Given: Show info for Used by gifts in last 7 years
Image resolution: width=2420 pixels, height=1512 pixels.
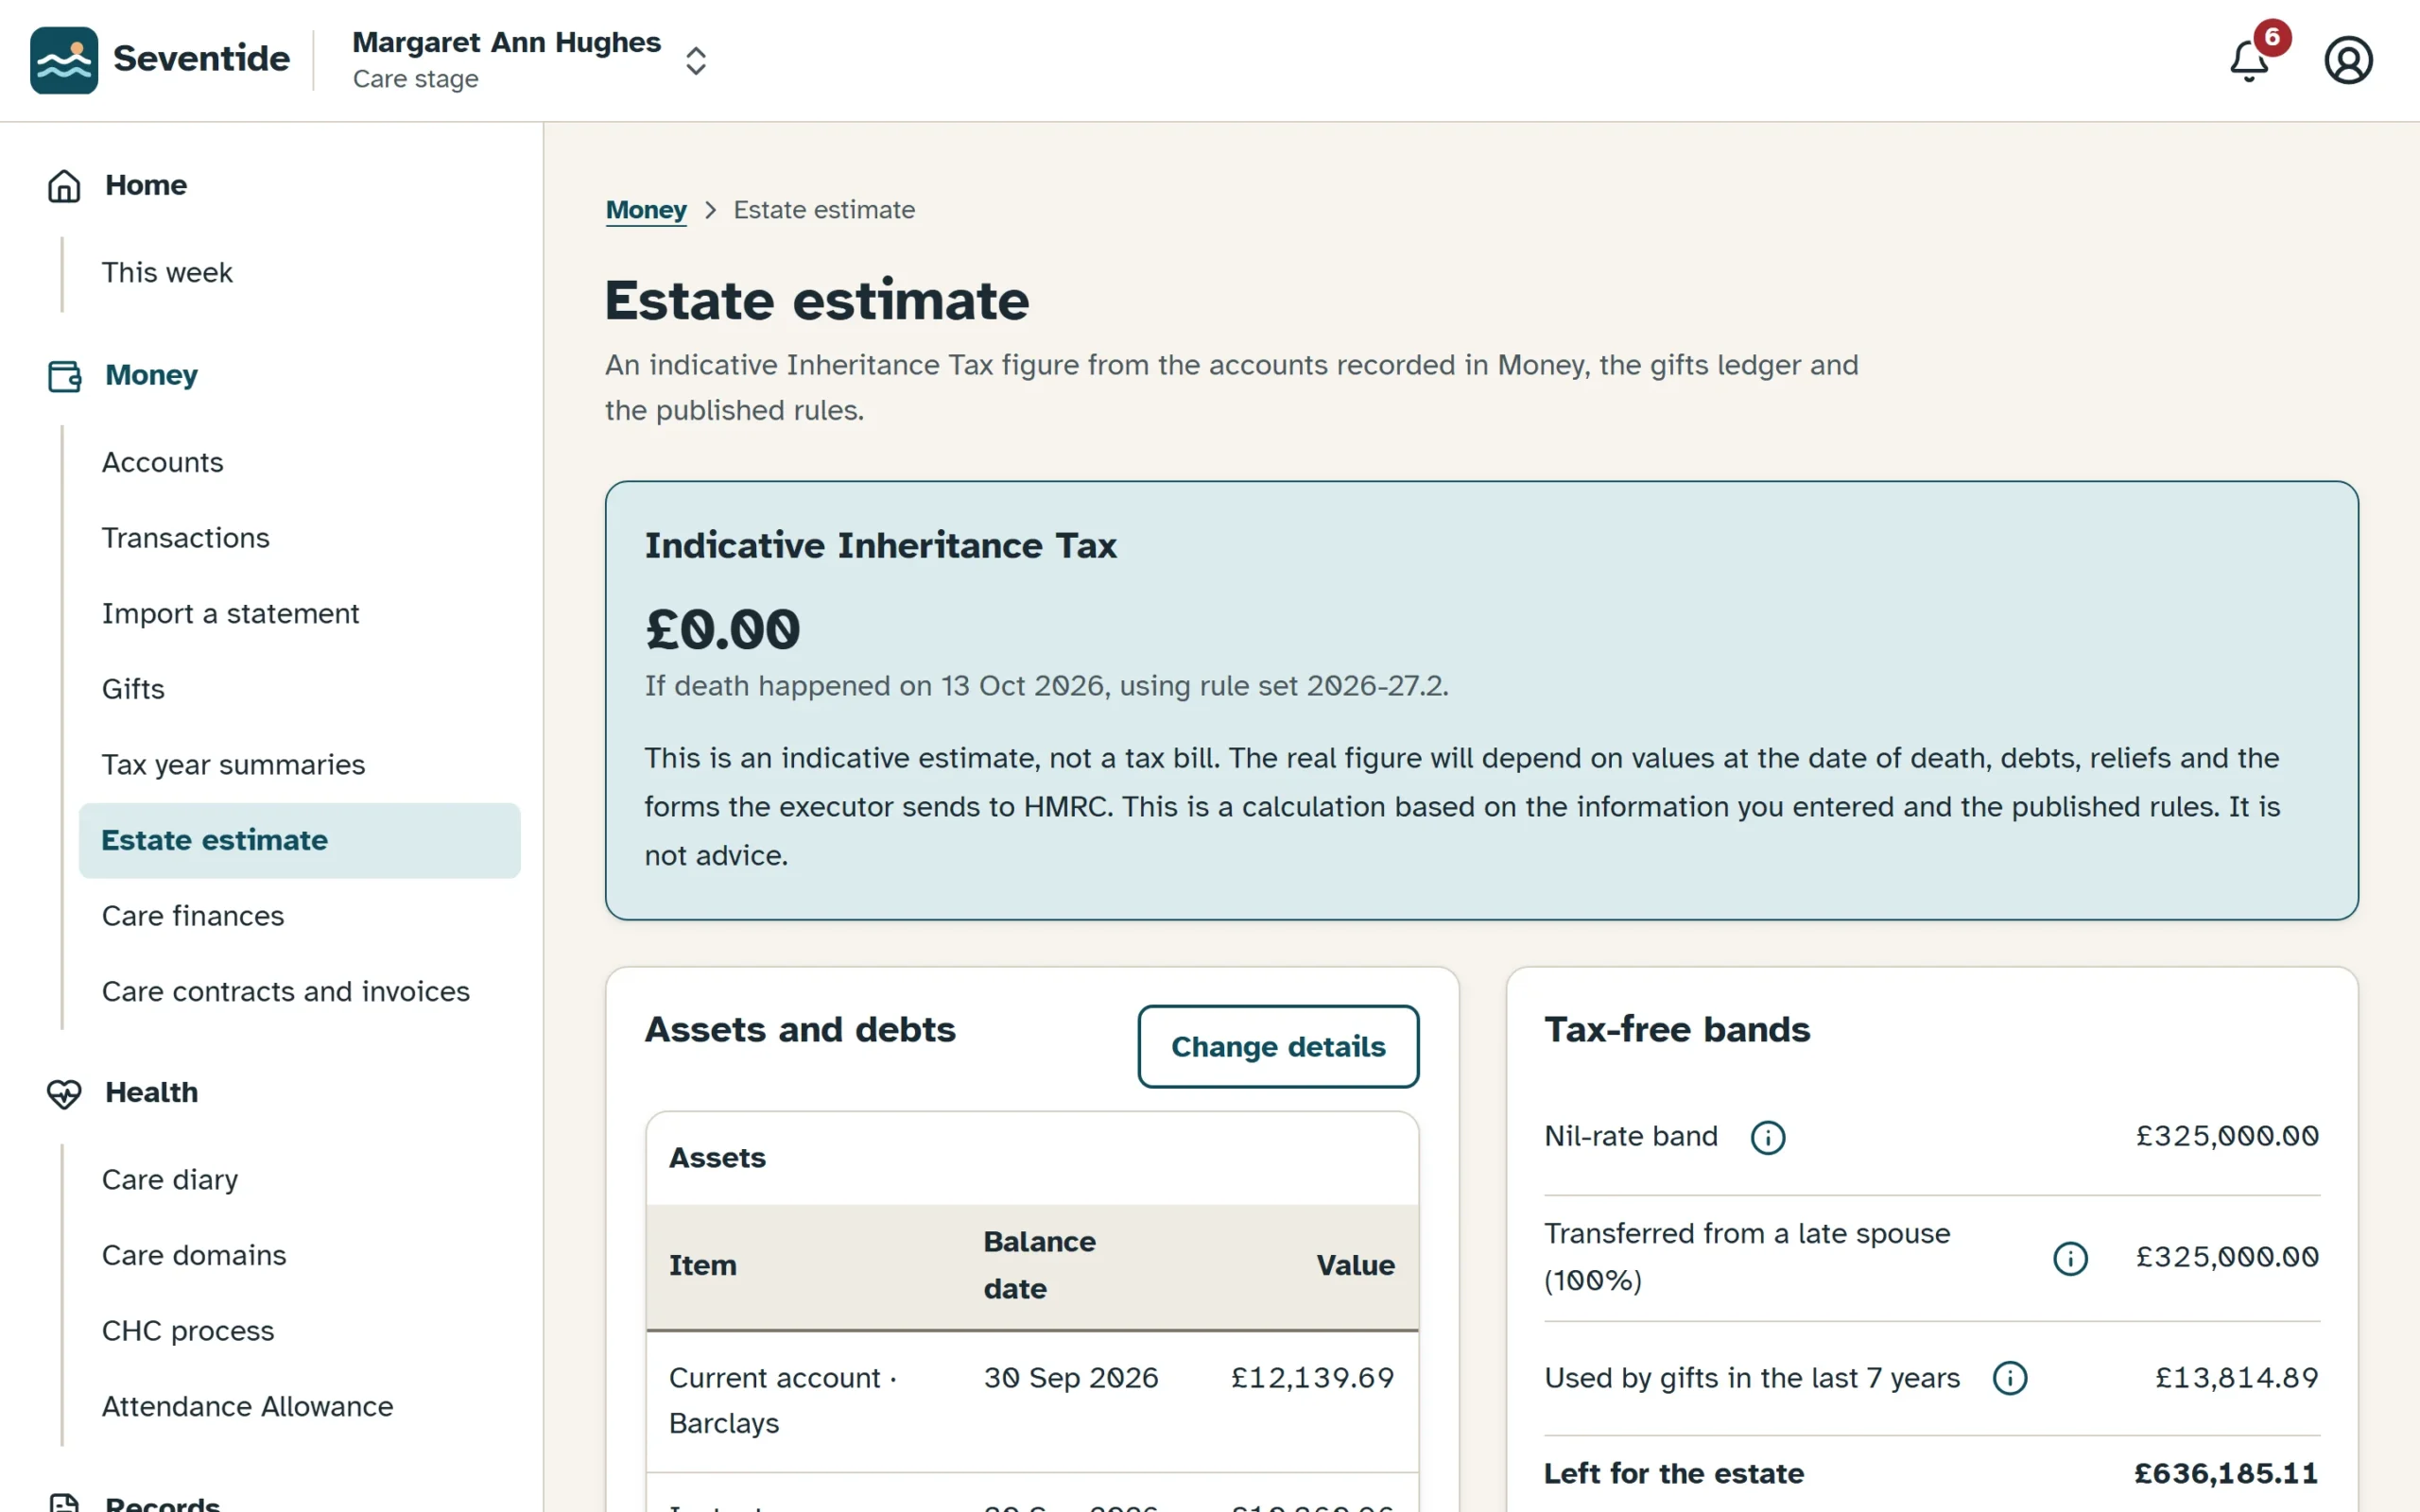Looking at the screenshot, I should 2009,1378.
